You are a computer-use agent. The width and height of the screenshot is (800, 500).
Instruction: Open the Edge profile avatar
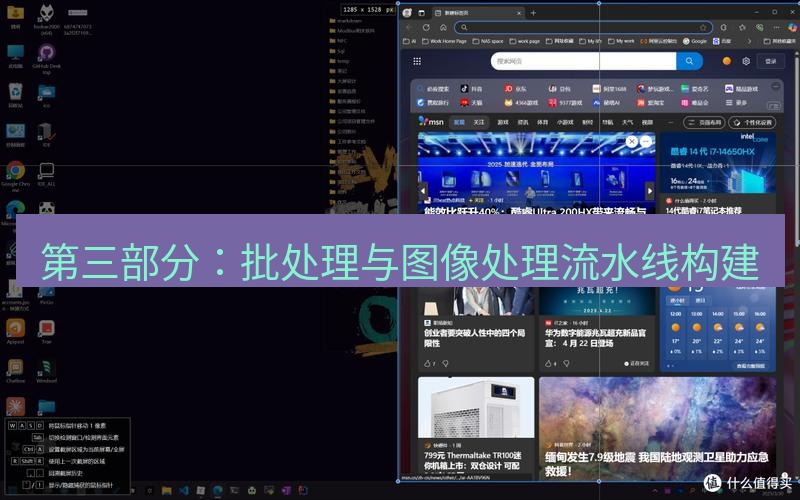[407, 13]
